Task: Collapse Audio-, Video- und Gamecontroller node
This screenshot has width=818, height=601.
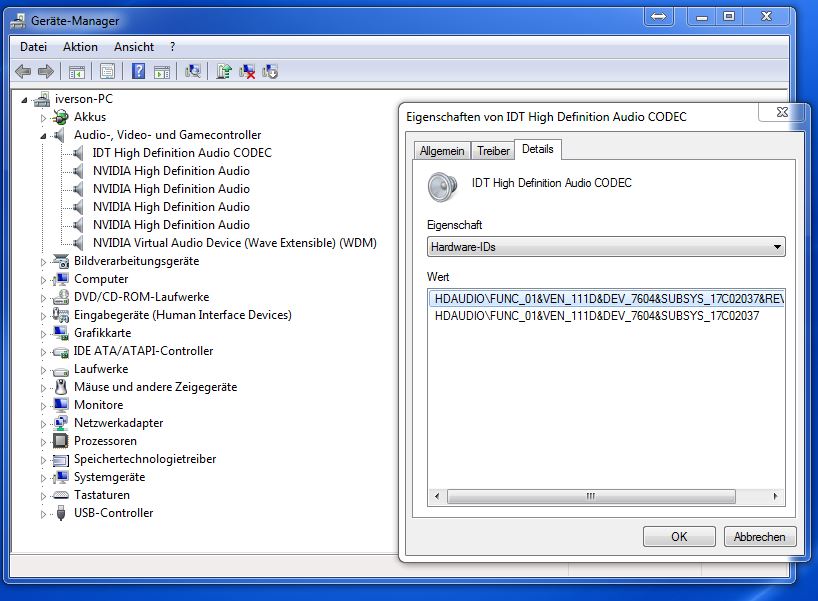Action: click(x=43, y=136)
